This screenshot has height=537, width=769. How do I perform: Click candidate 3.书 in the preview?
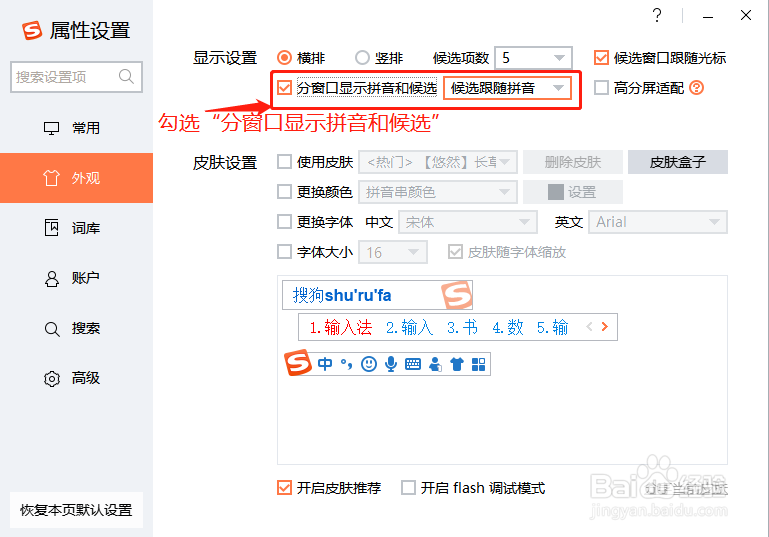[462, 327]
